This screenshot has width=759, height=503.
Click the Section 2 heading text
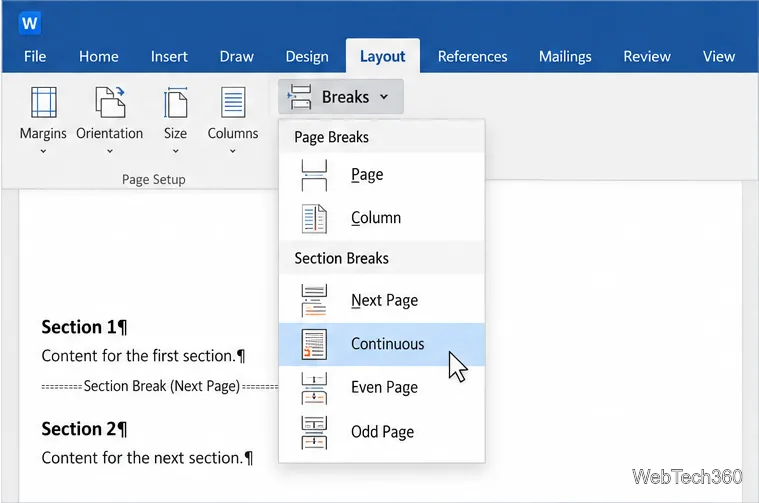click(x=84, y=429)
